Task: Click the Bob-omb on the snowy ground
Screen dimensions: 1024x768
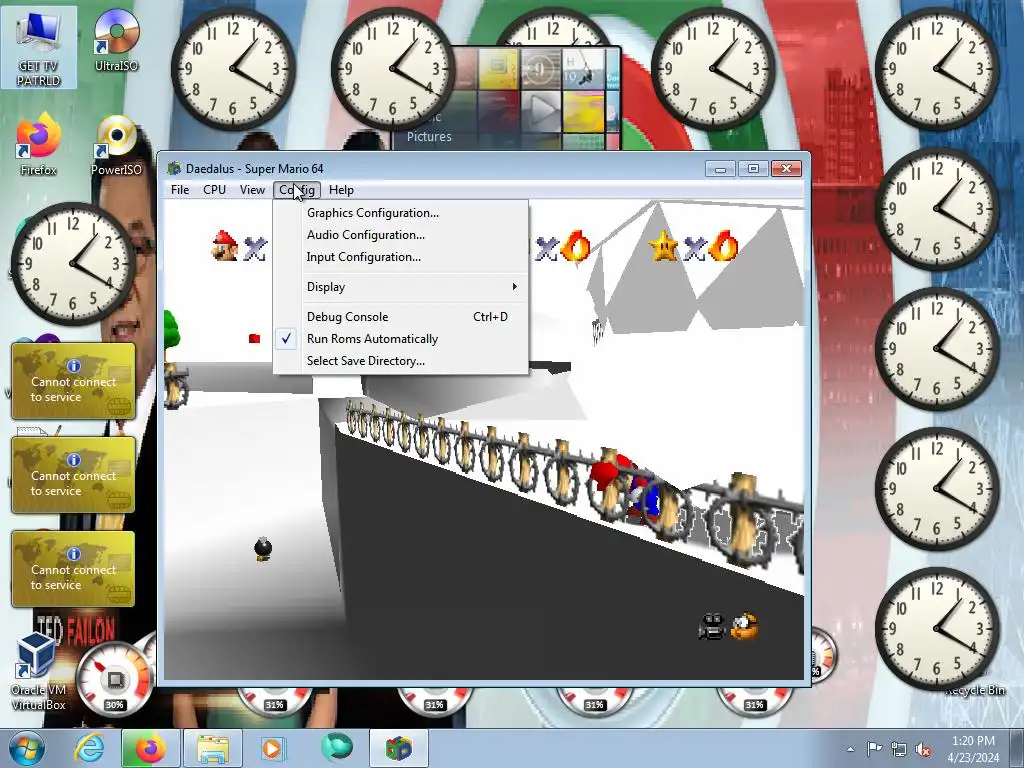Action: click(x=263, y=549)
